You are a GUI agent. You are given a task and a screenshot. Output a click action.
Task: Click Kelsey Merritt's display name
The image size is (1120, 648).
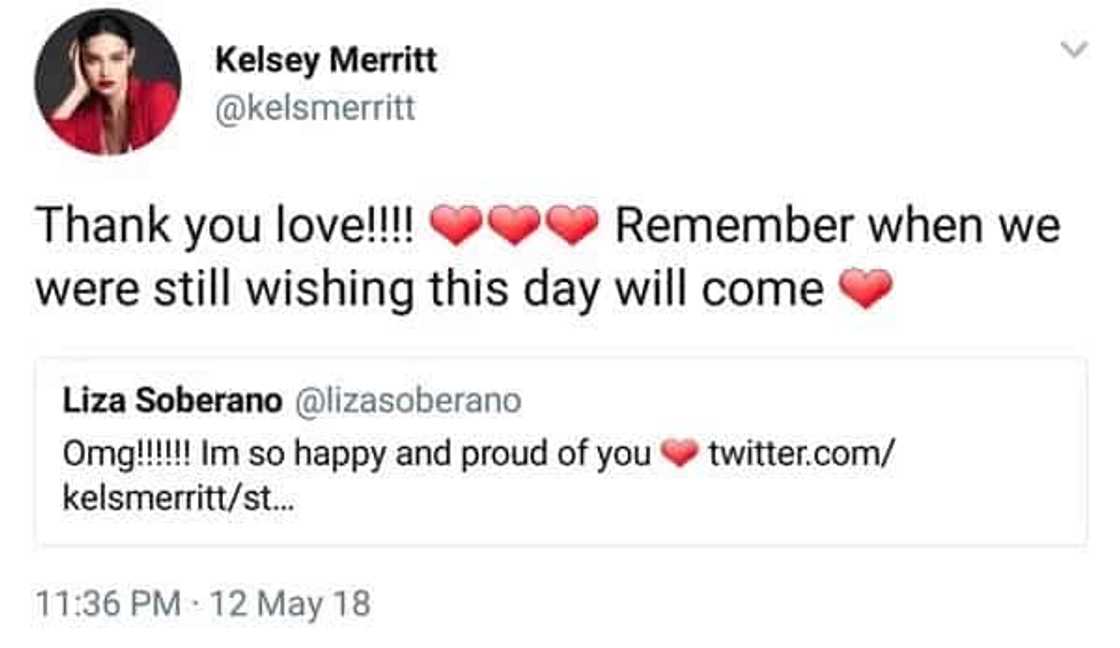tap(326, 58)
